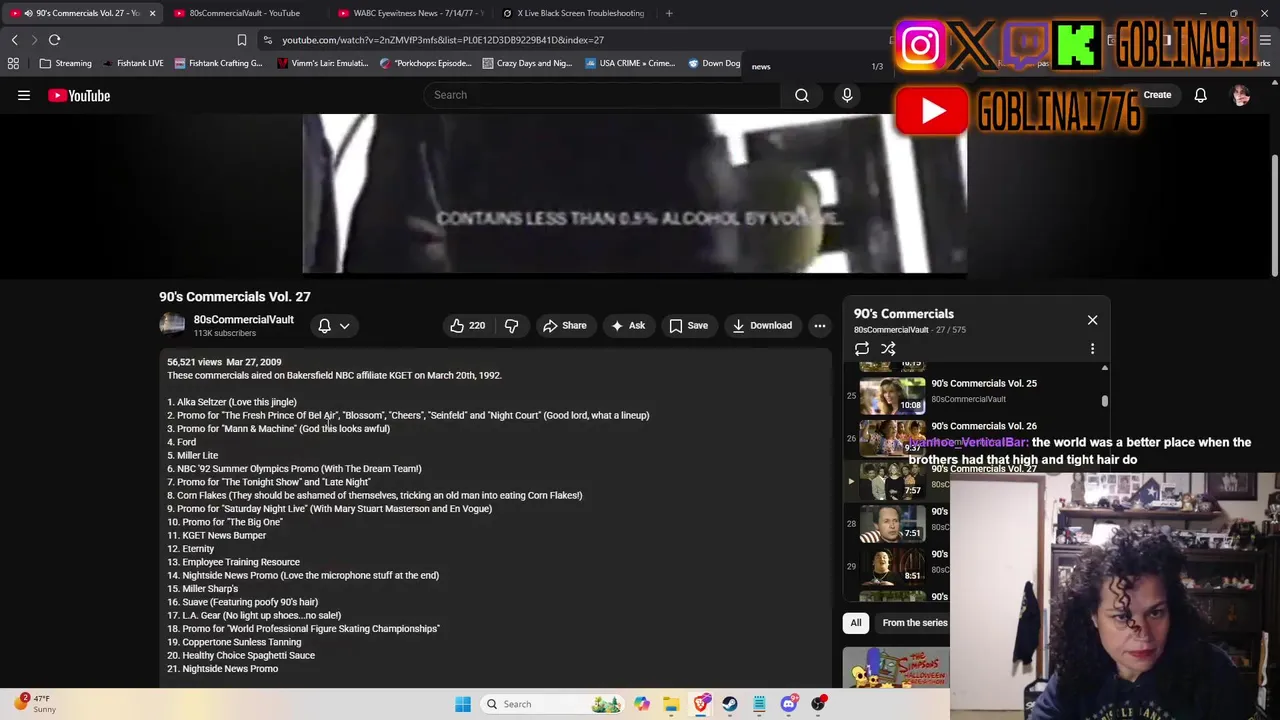
Task: Save the video to a playlist
Action: 688,325
